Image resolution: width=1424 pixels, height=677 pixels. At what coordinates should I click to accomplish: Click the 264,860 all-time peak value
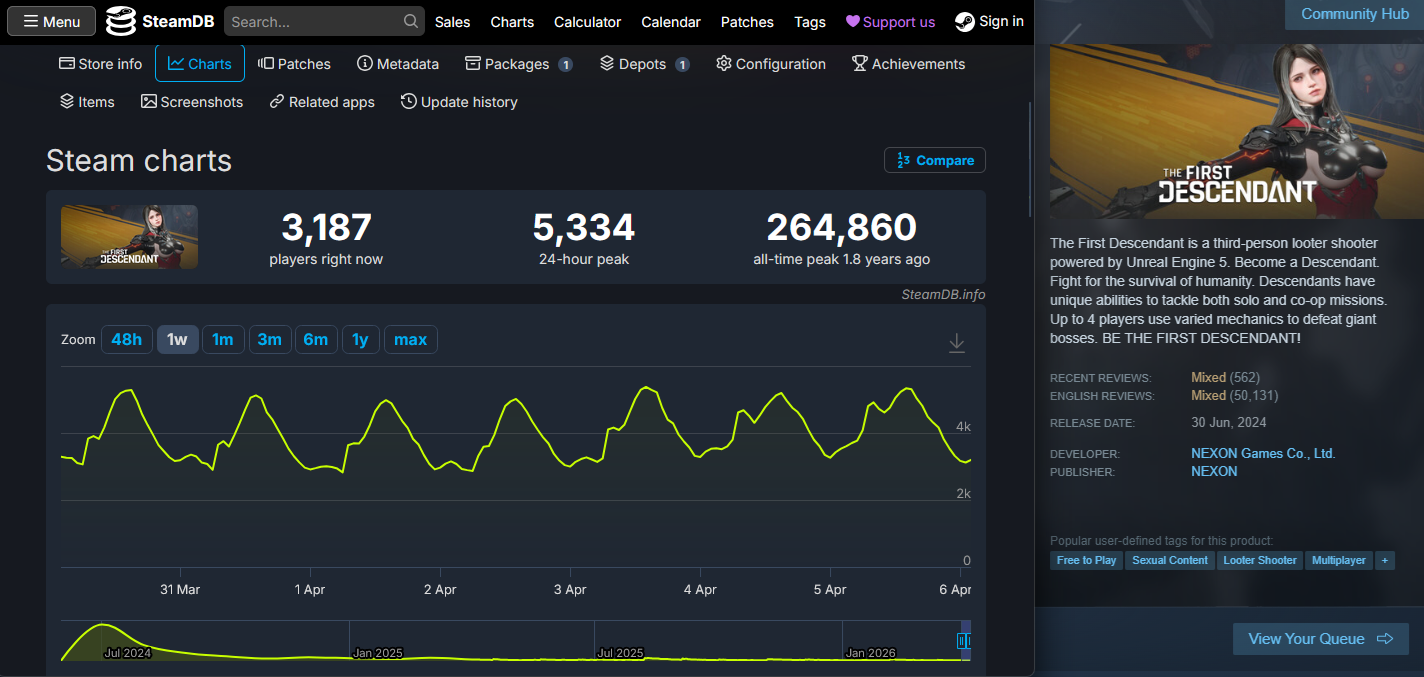[842, 228]
